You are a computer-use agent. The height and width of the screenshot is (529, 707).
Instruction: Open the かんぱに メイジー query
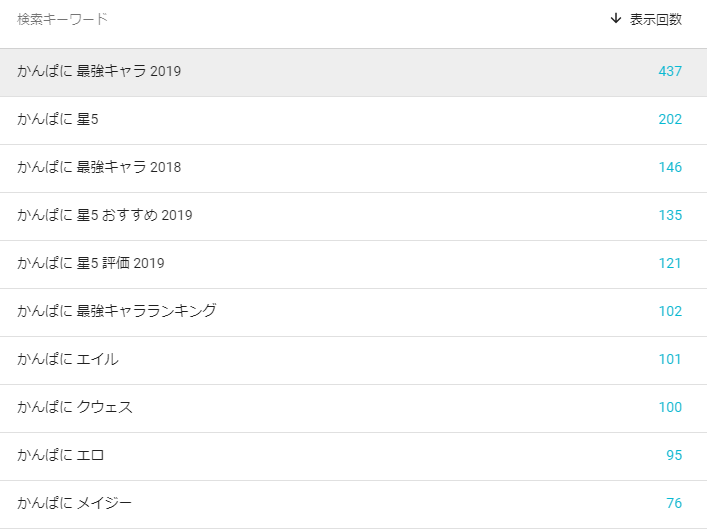coord(354,504)
